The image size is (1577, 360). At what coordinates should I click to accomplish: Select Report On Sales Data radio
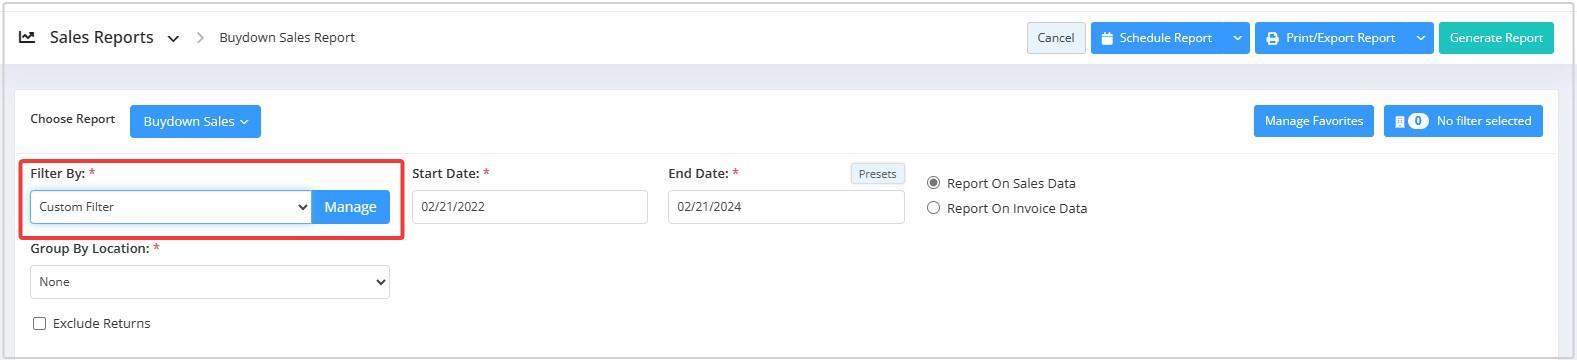(933, 183)
